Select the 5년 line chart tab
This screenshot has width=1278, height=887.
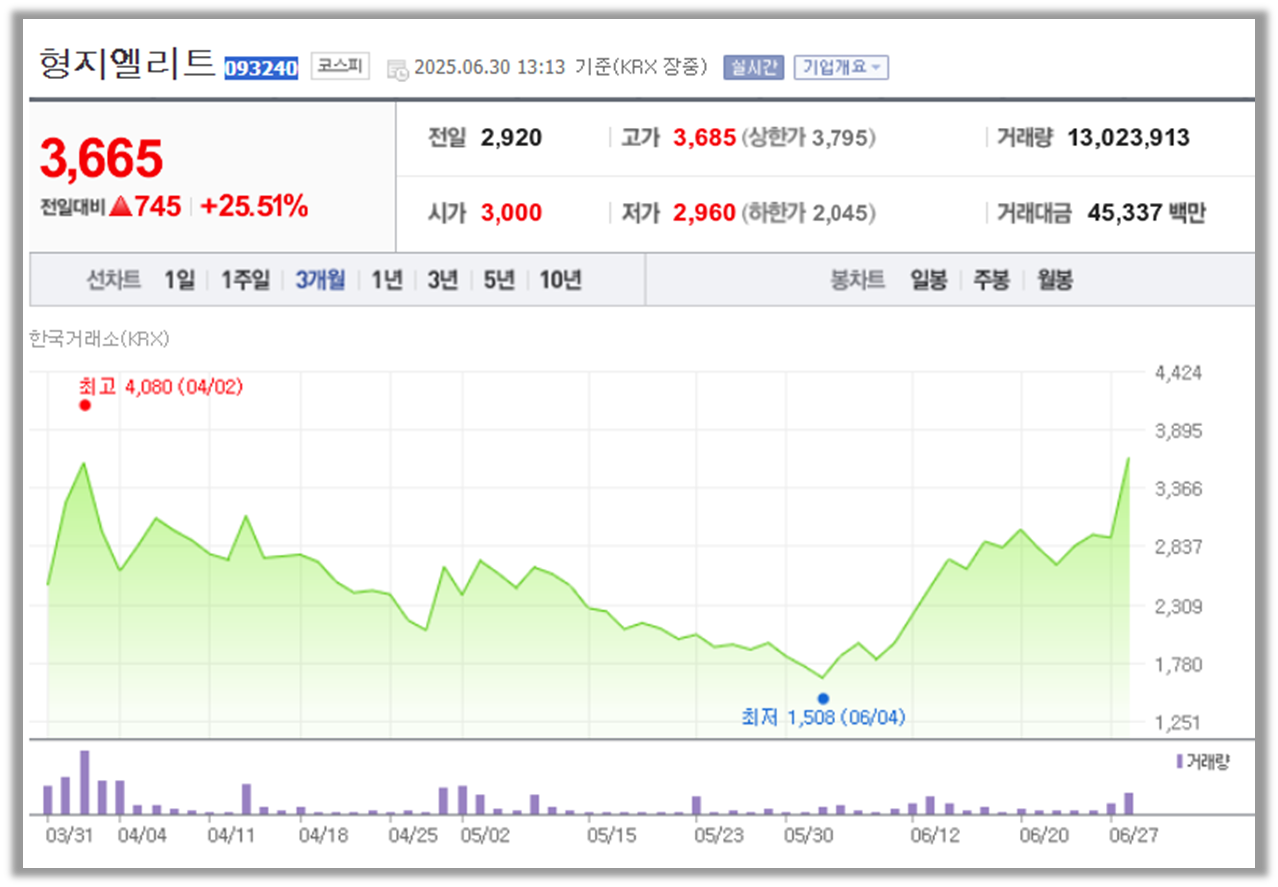(x=498, y=281)
